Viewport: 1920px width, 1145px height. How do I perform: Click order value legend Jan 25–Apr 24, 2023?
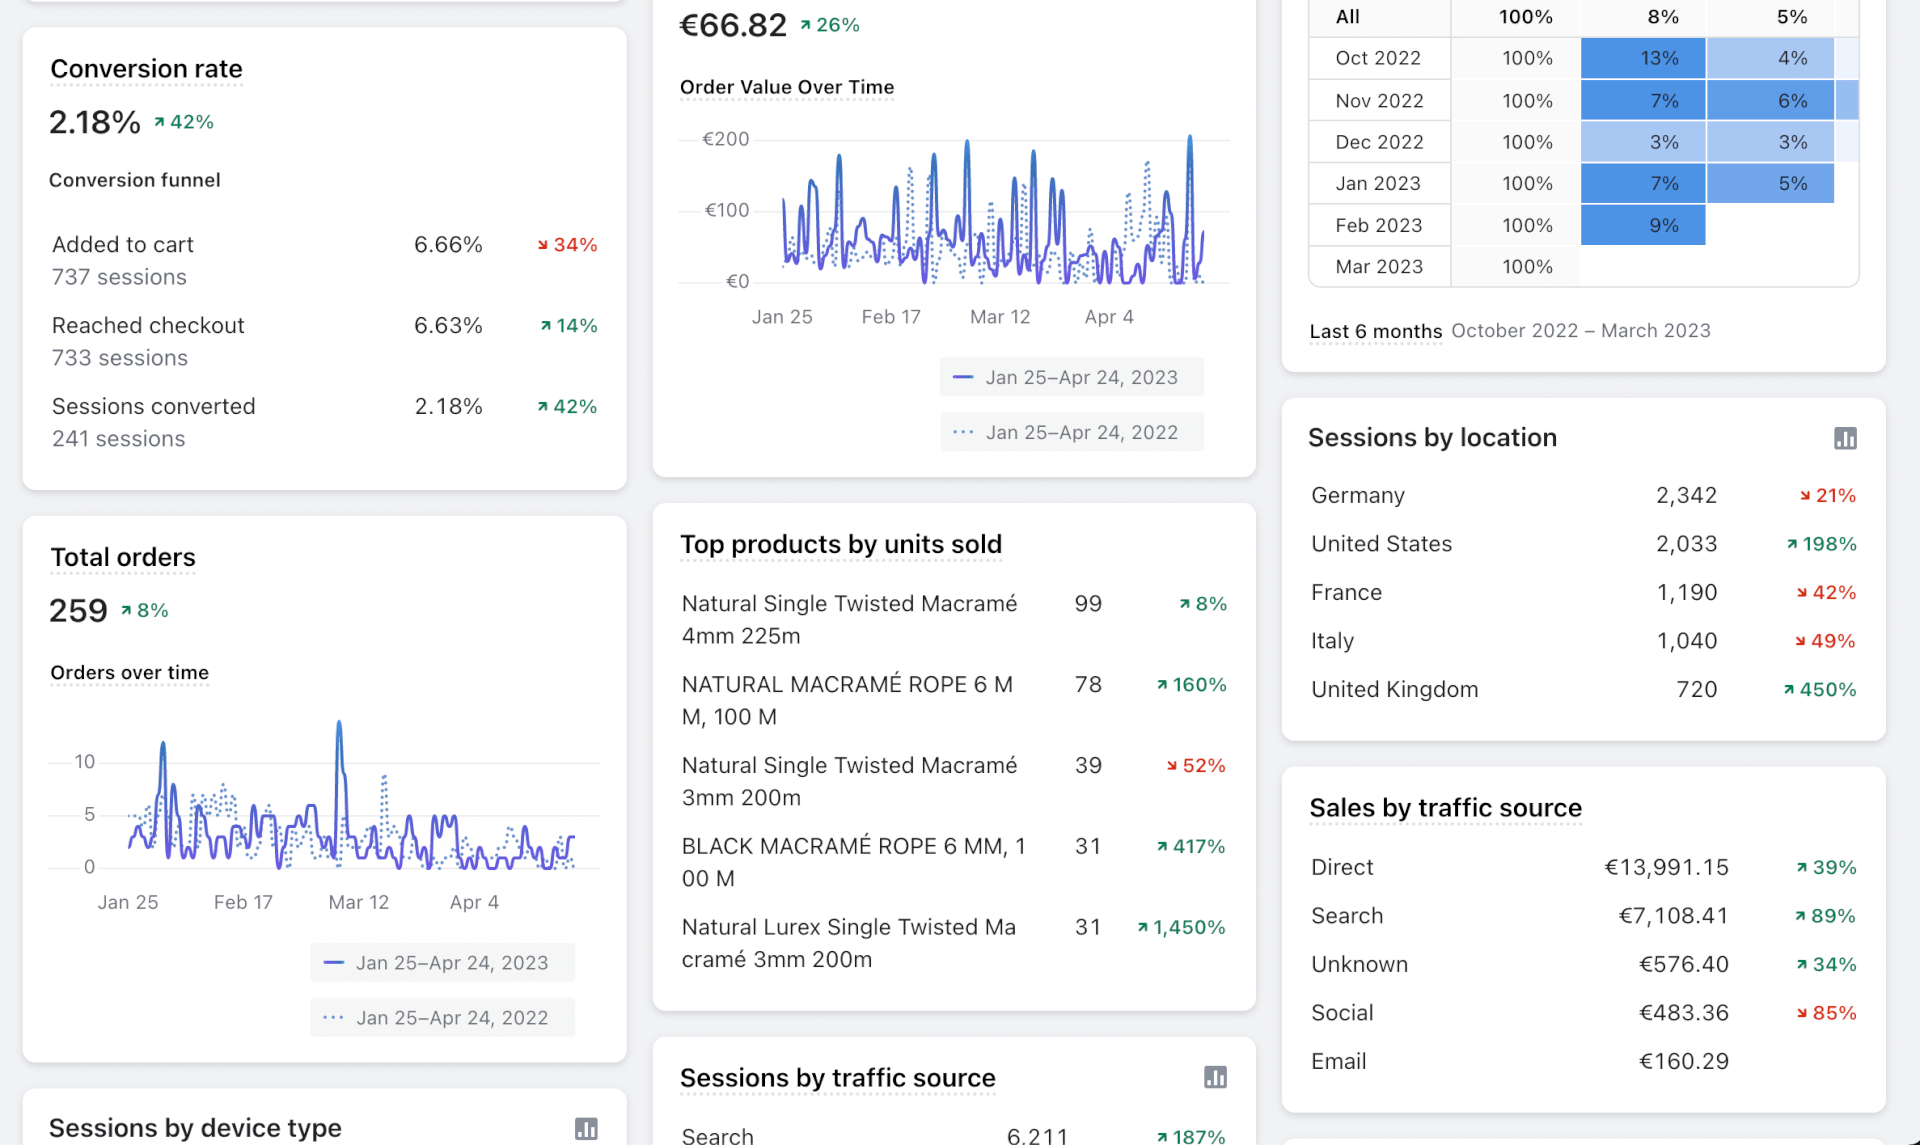tap(1071, 377)
